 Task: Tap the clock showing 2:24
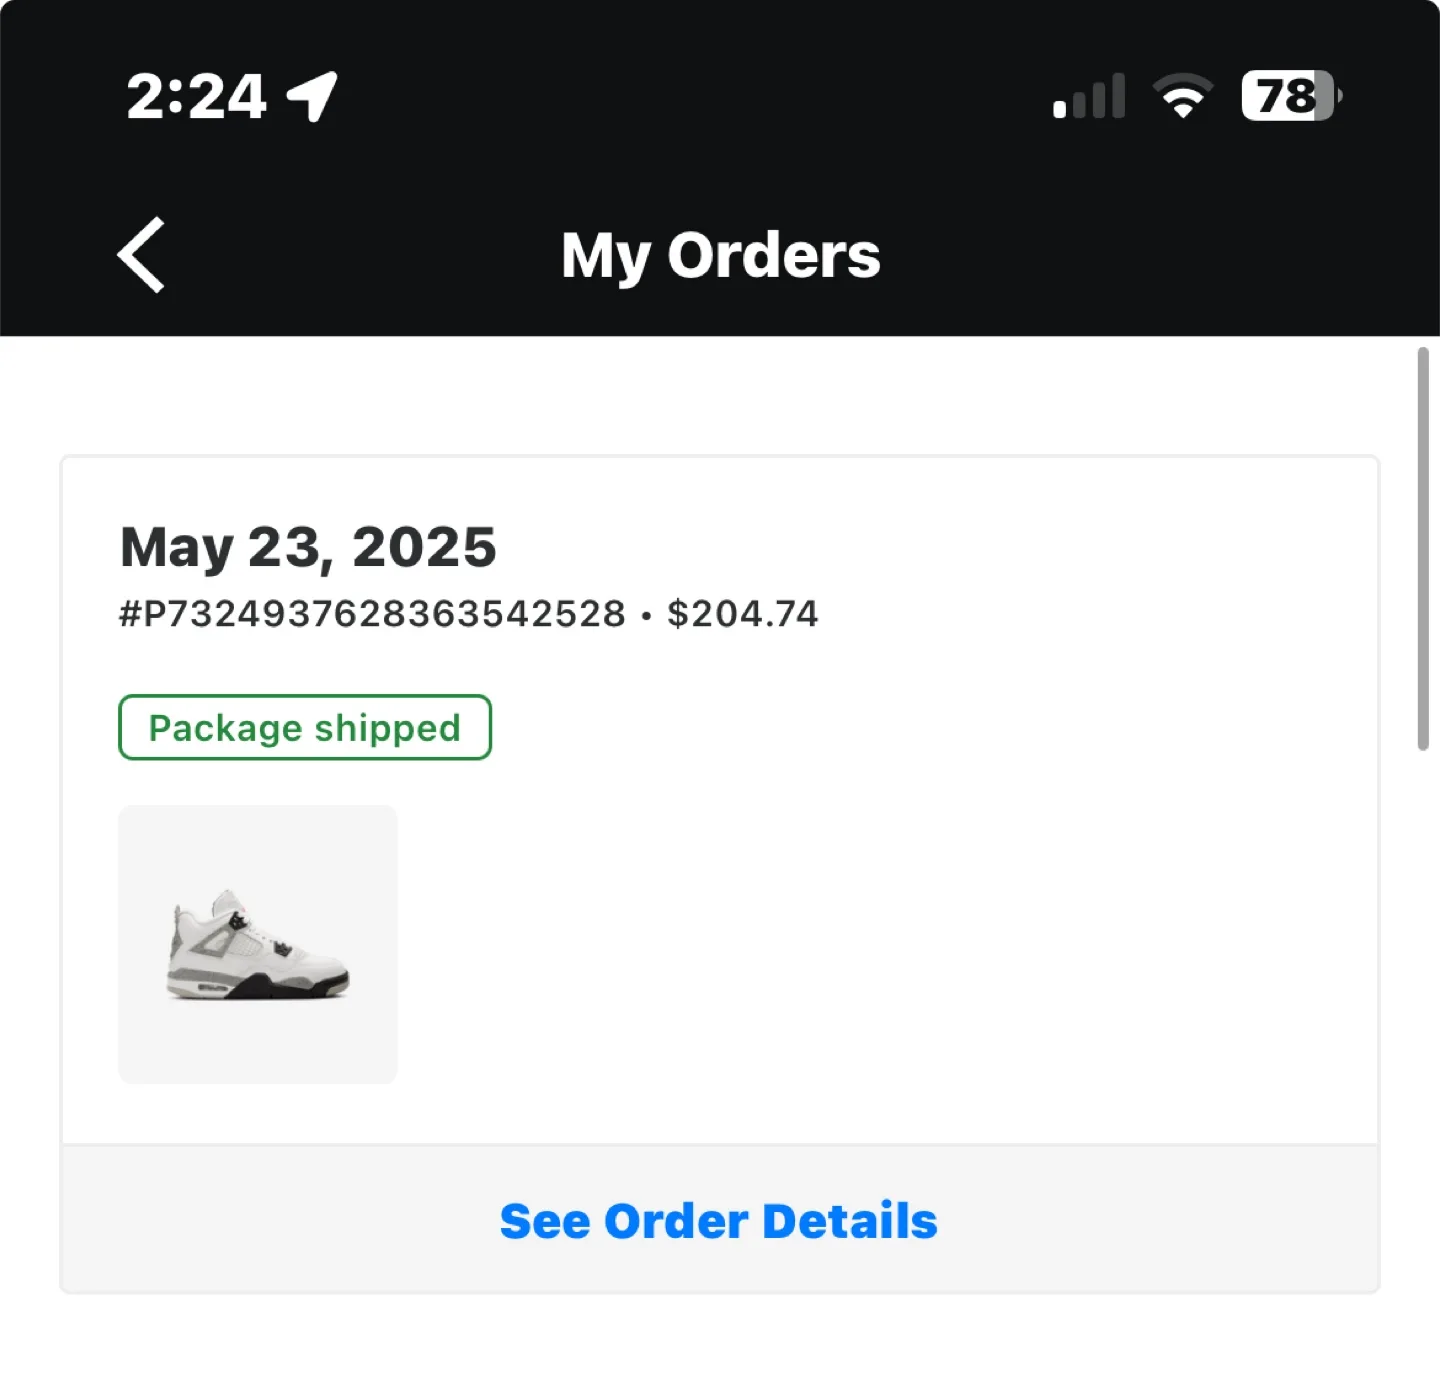click(x=196, y=95)
